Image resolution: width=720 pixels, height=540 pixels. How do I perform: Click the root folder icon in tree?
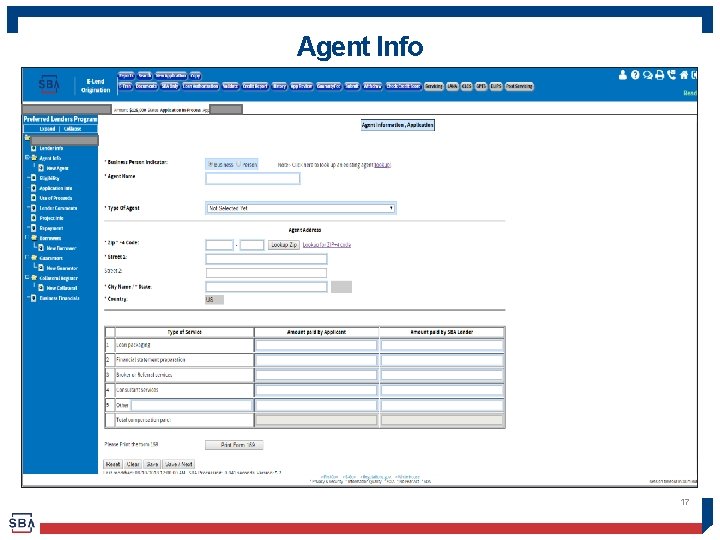tap(28, 137)
